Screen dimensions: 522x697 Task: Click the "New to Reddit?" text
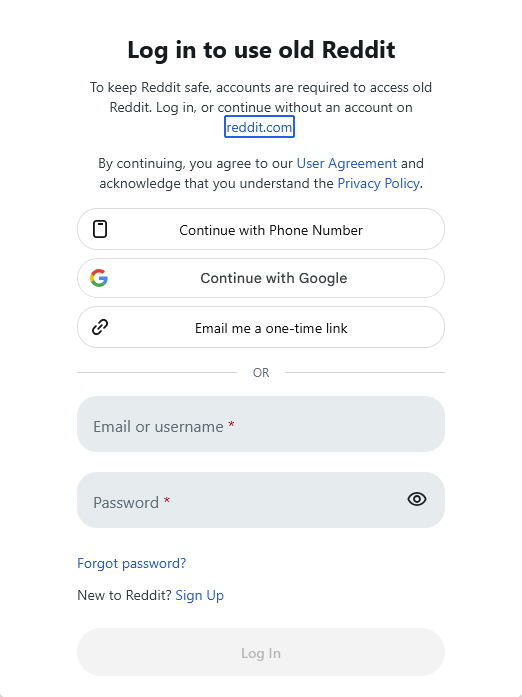[x=124, y=595]
